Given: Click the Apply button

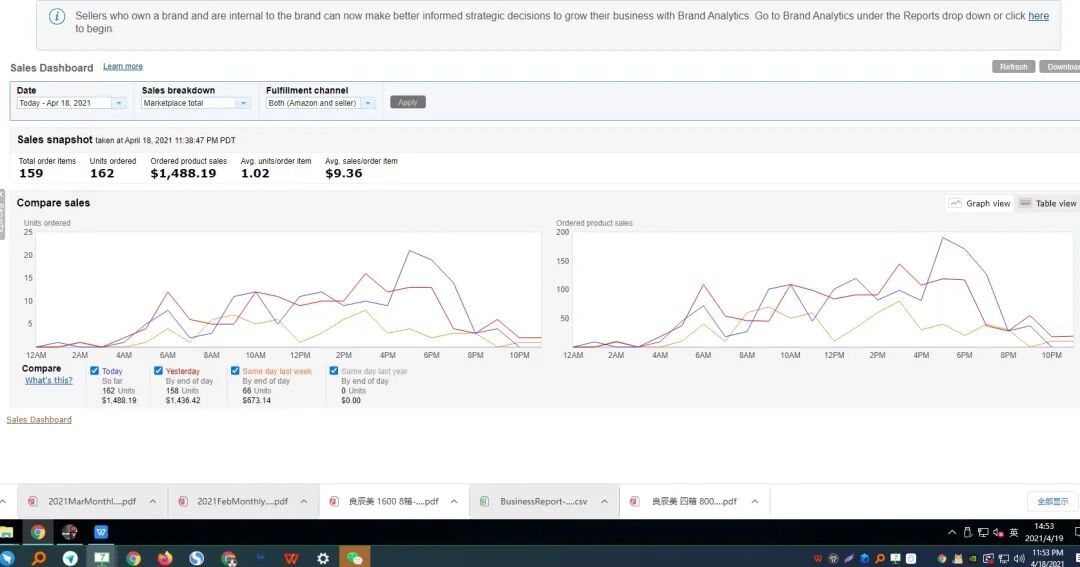Looking at the screenshot, I should coord(408,102).
